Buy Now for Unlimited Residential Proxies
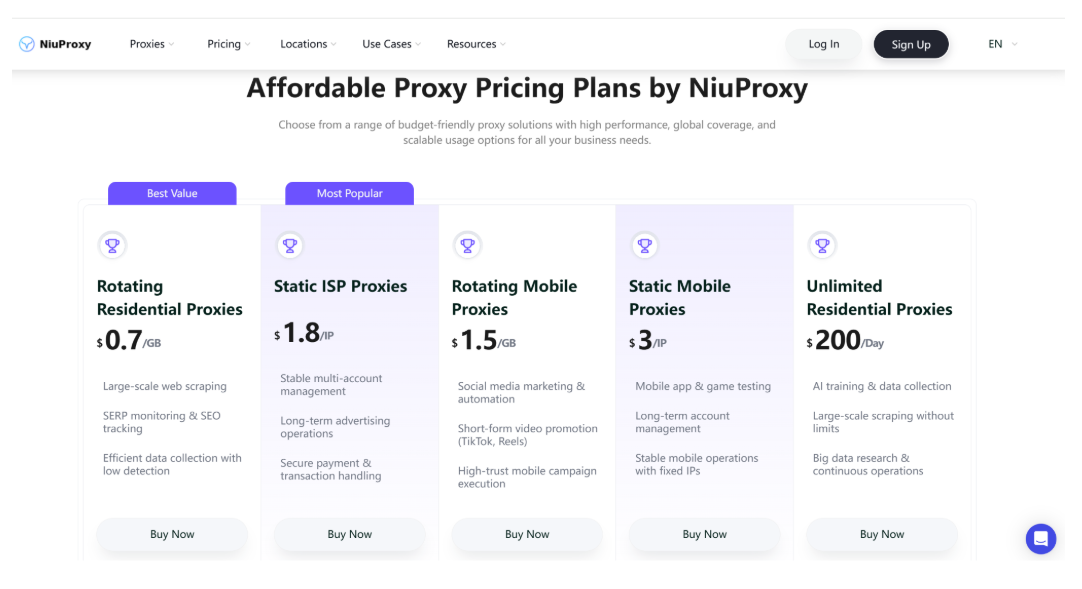The image size is (1082, 589). pos(882,535)
